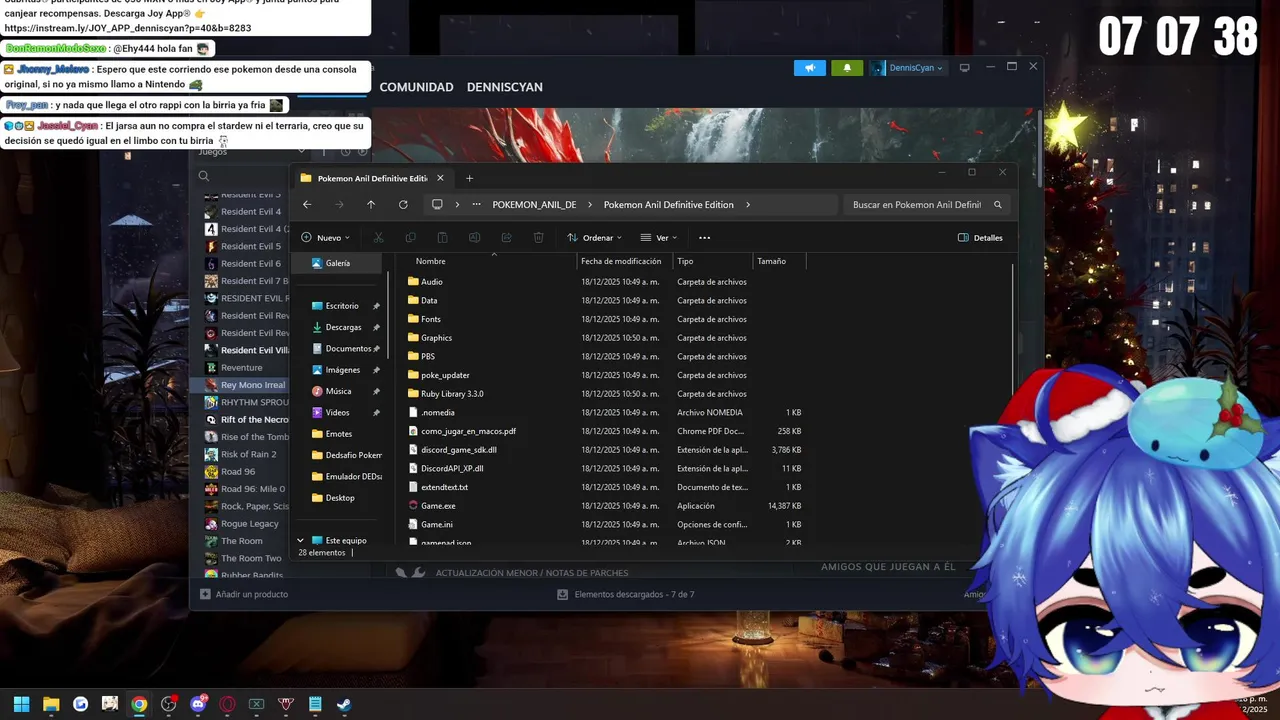Screen dimensions: 1280x720
Task: Sort by the Nombre column header
Action: (430, 261)
